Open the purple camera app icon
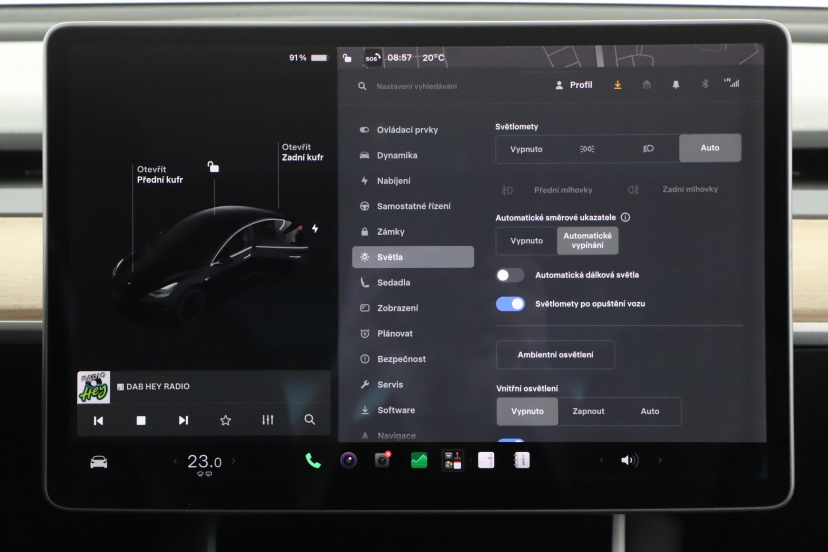Viewport: 828px width, 552px height. (348, 461)
